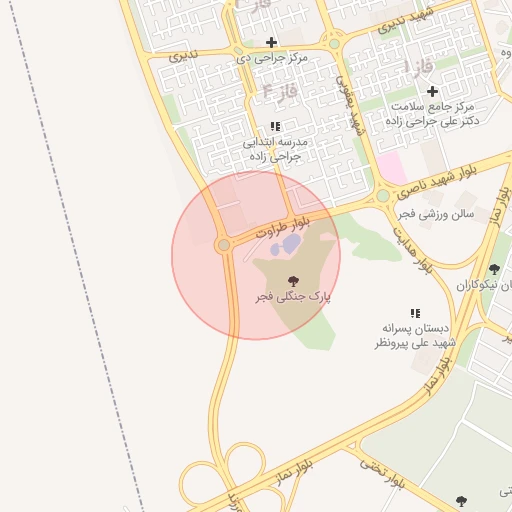512x512 pixels.
Task: Click the blue pond inside the red circle
Action: point(286,245)
